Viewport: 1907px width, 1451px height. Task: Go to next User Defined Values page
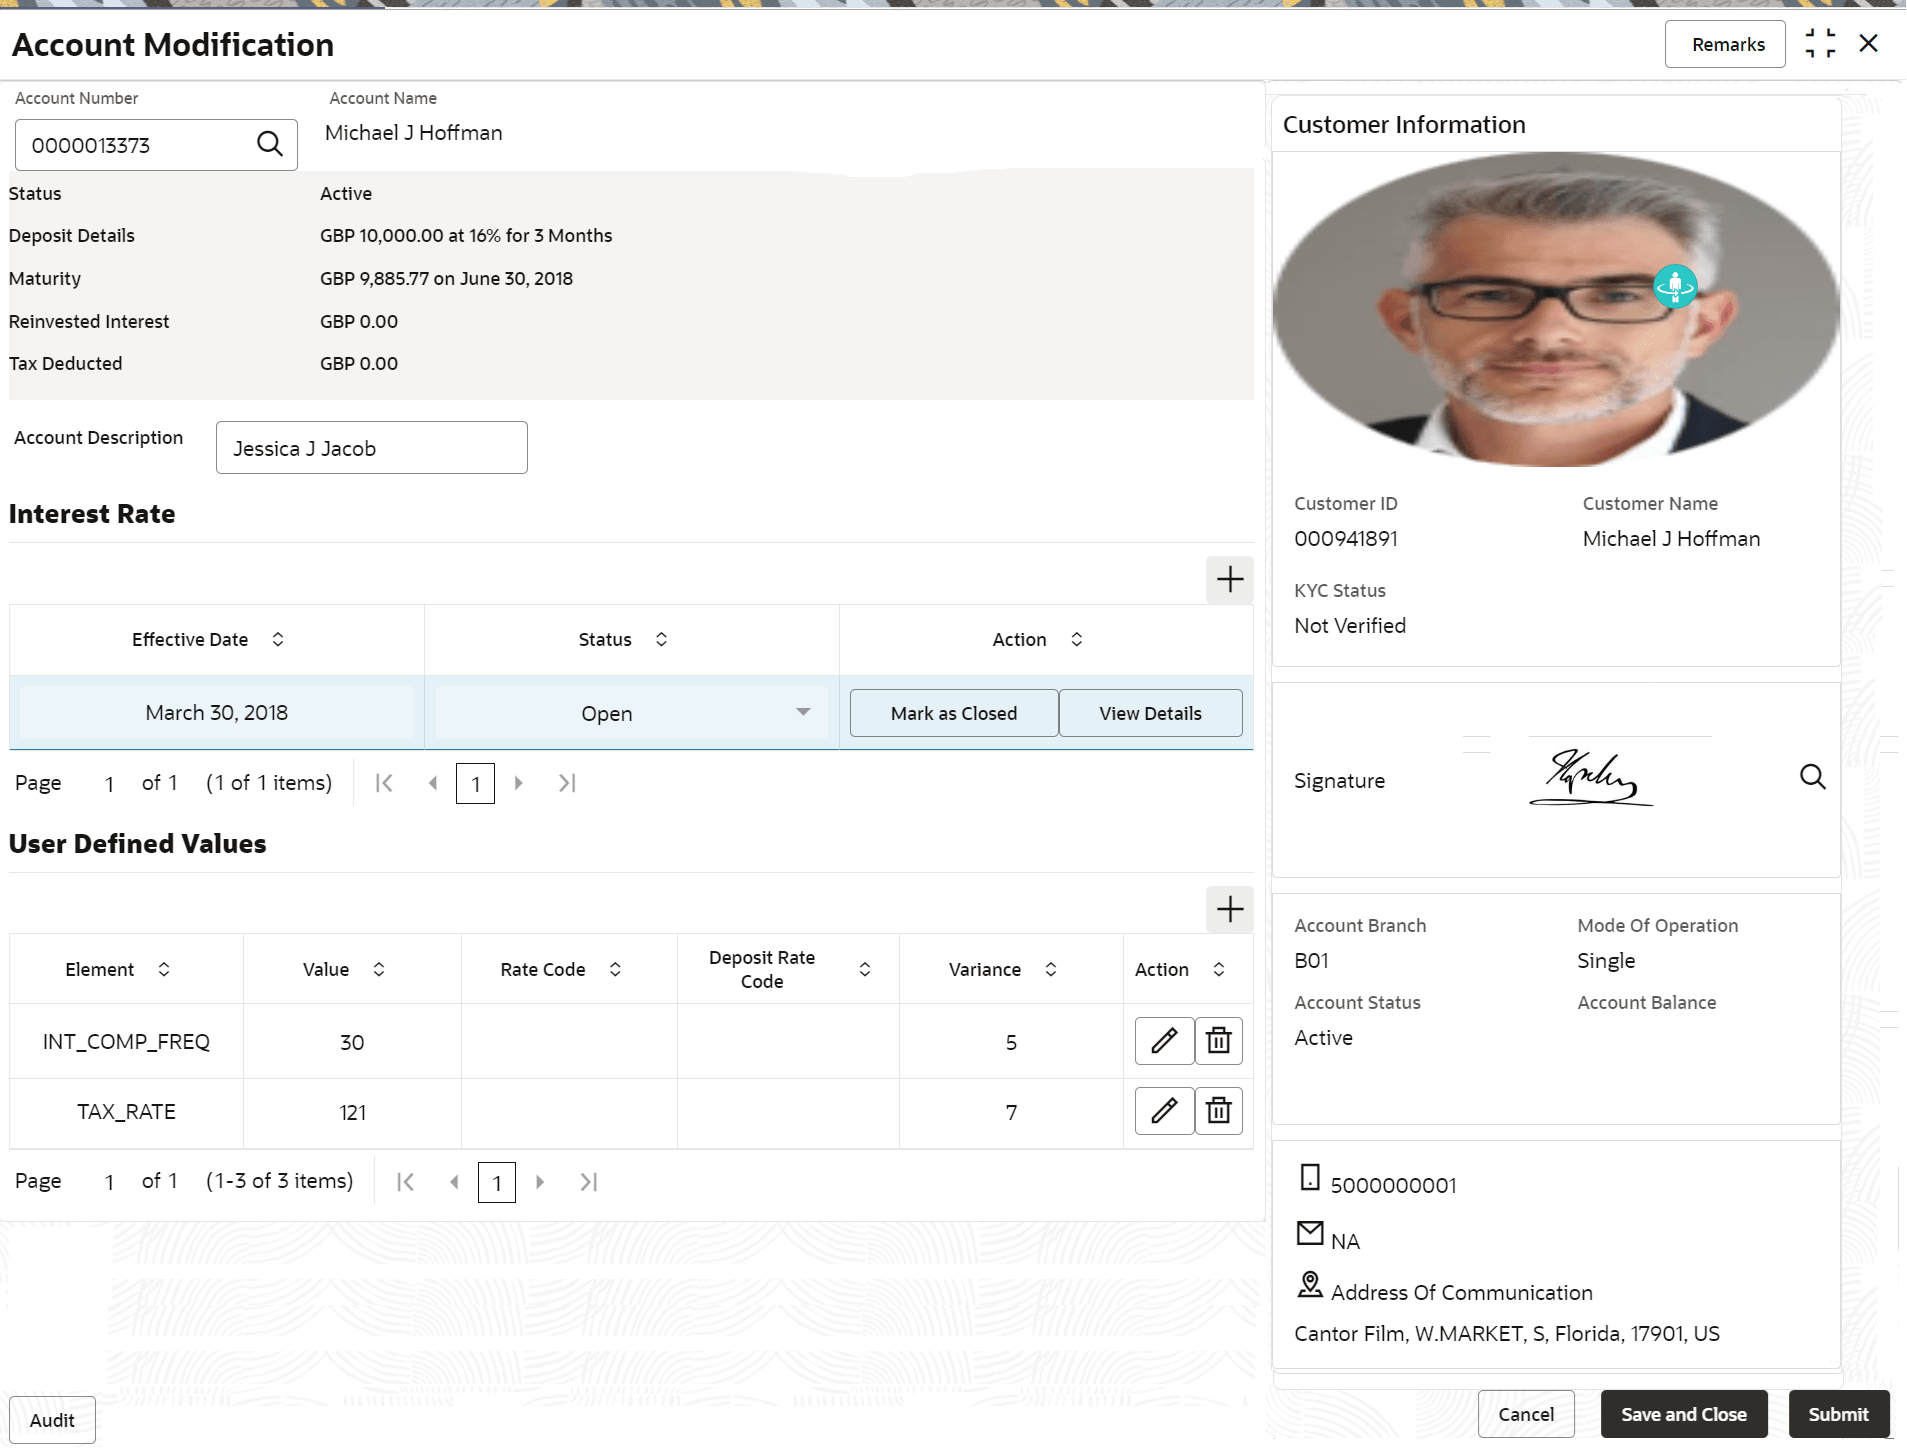click(x=540, y=1183)
